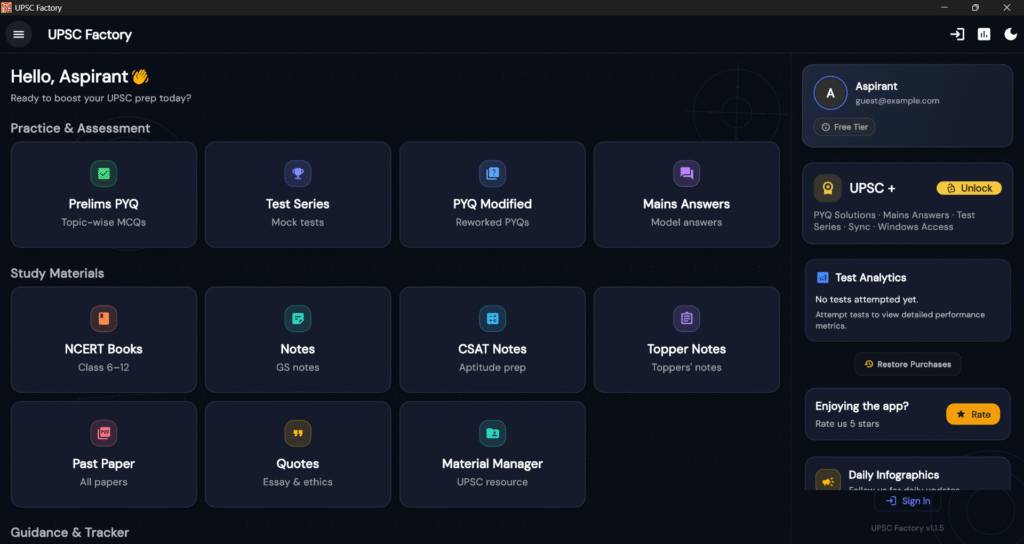Click the Aspirant avatar circle
This screenshot has height=544, width=1024.
click(x=830, y=93)
